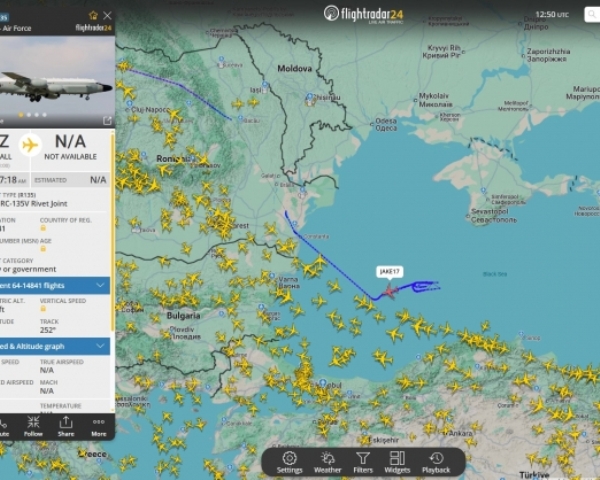Open the Widgets panel

397,462
